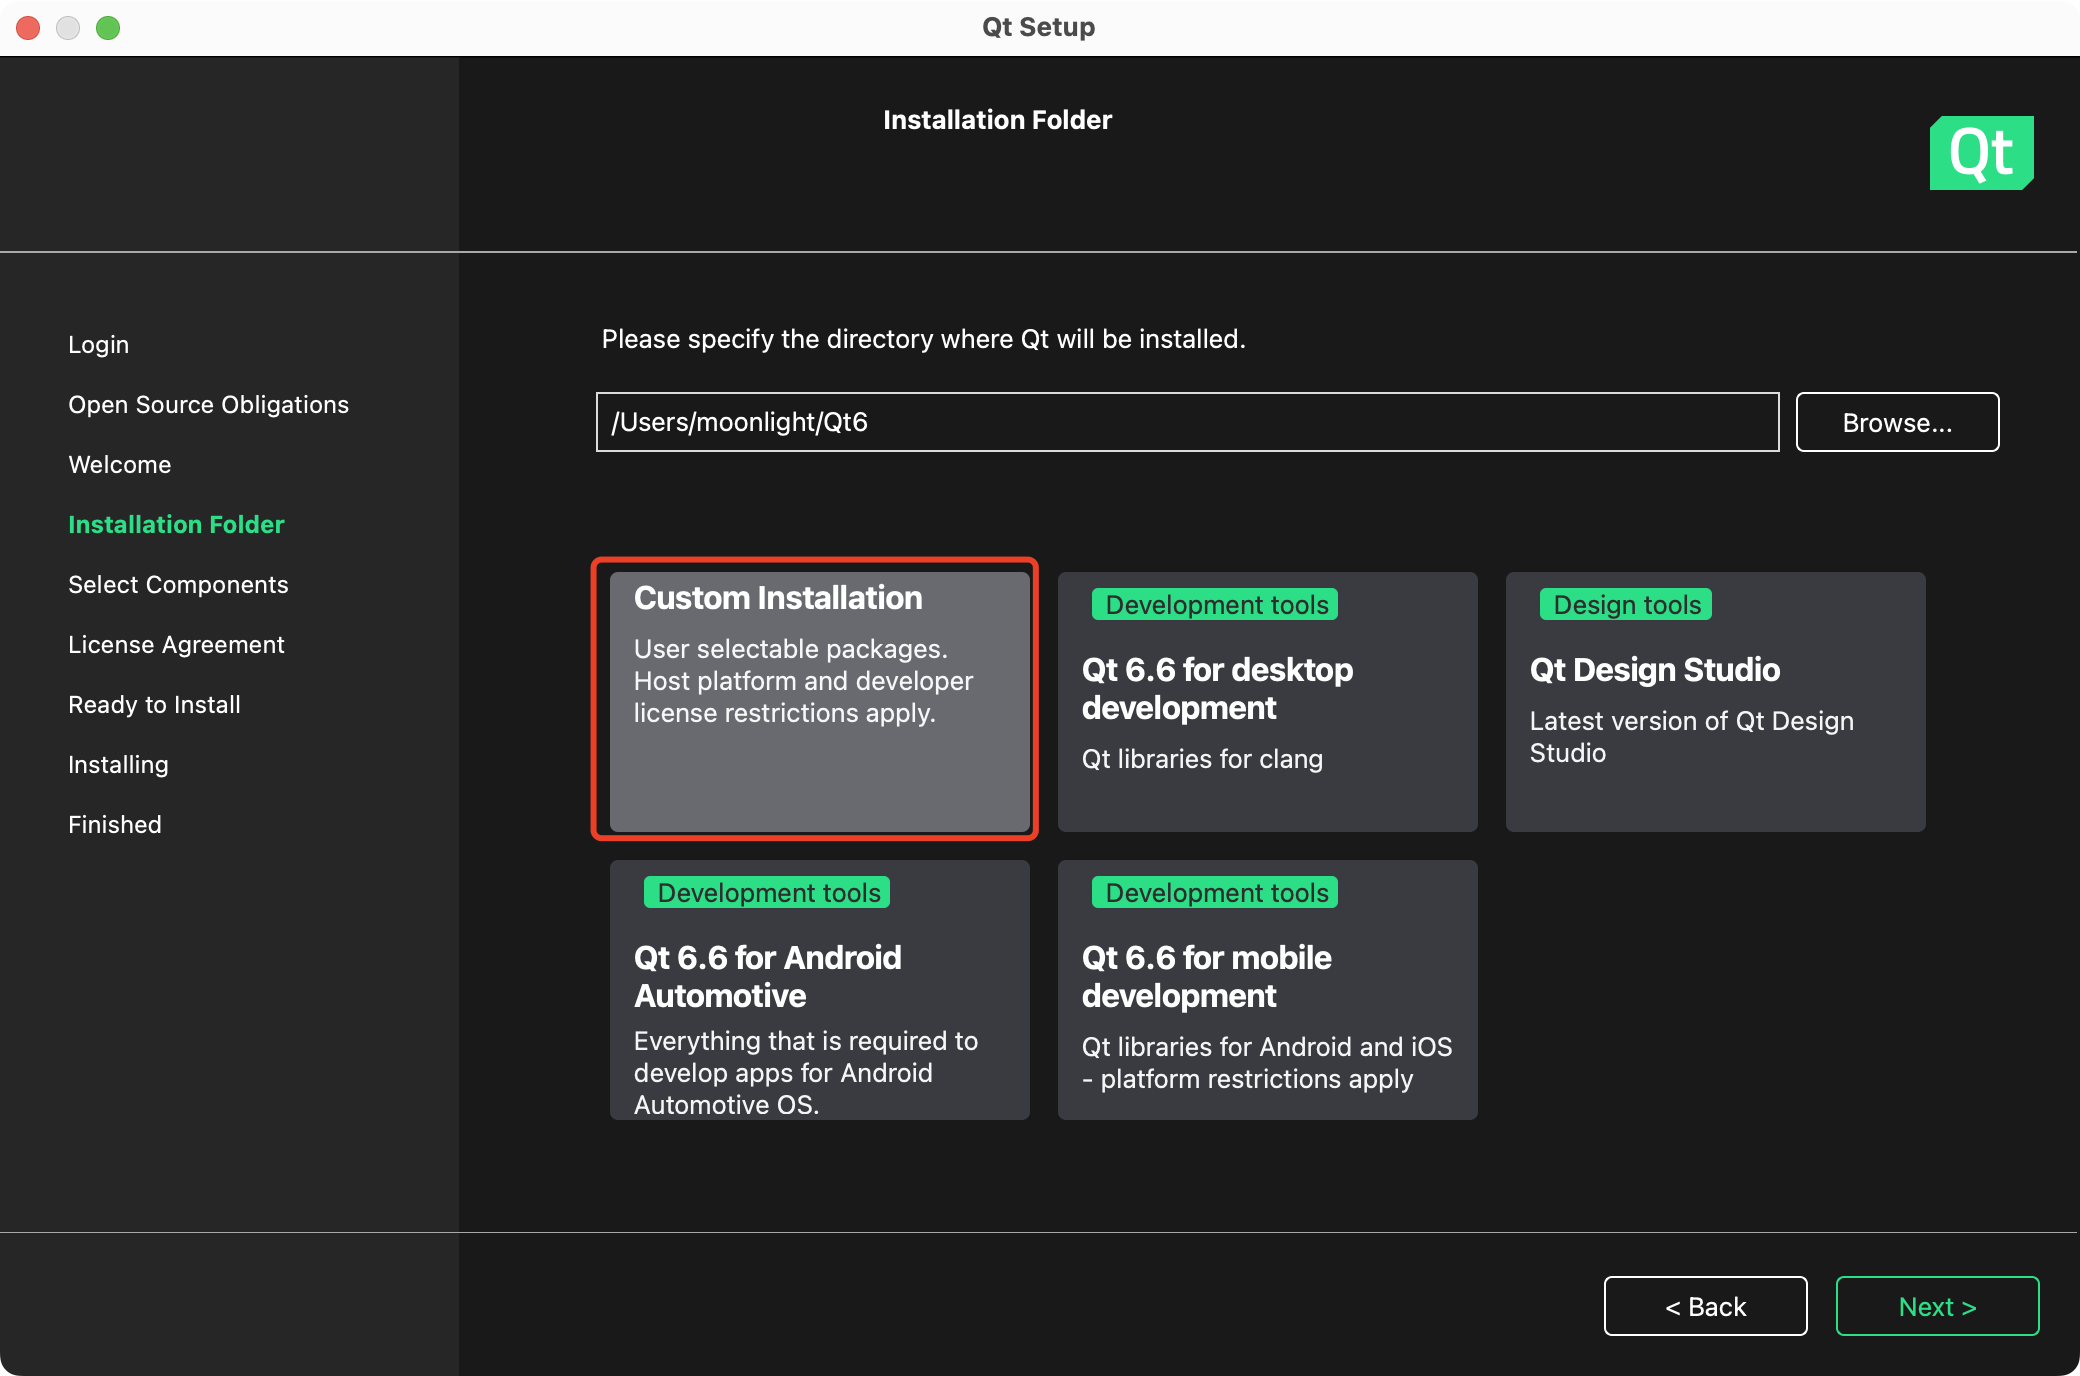2080x1376 pixels.
Task: Open Select Components sidebar step
Action: (x=178, y=585)
